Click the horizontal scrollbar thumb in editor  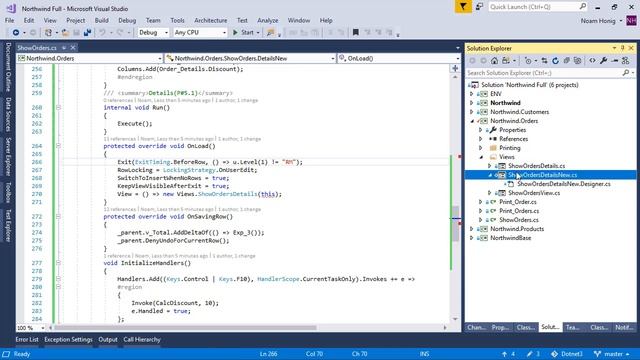[186, 328]
